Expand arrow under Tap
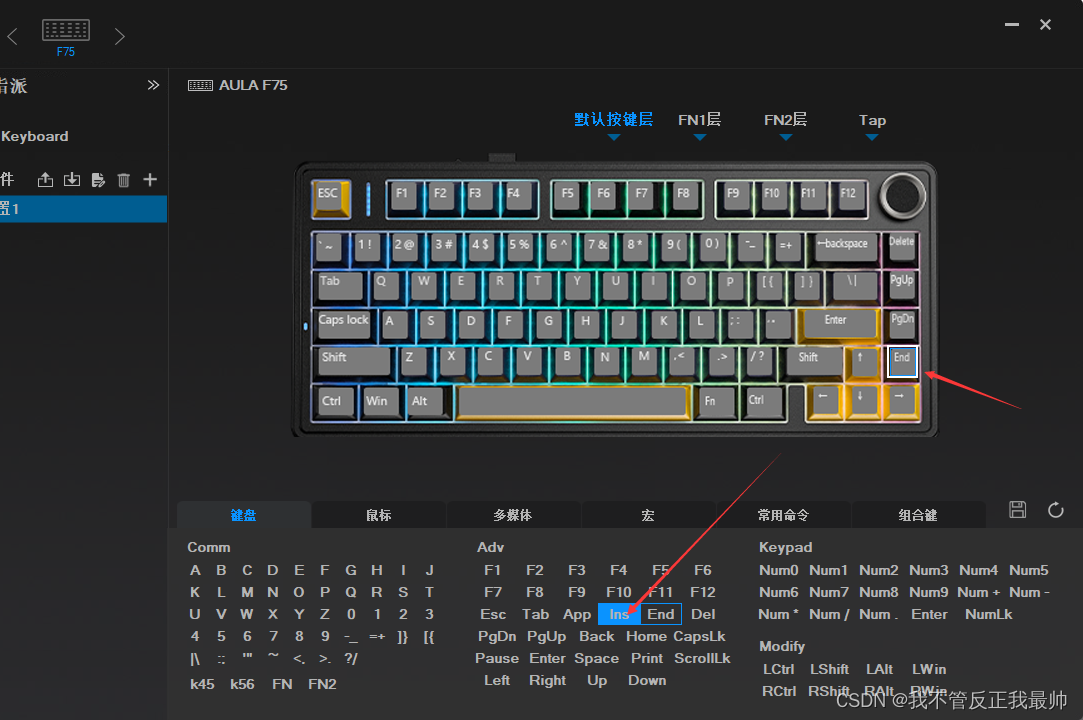The height and width of the screenshot is (720, 1083). point(872,138)
